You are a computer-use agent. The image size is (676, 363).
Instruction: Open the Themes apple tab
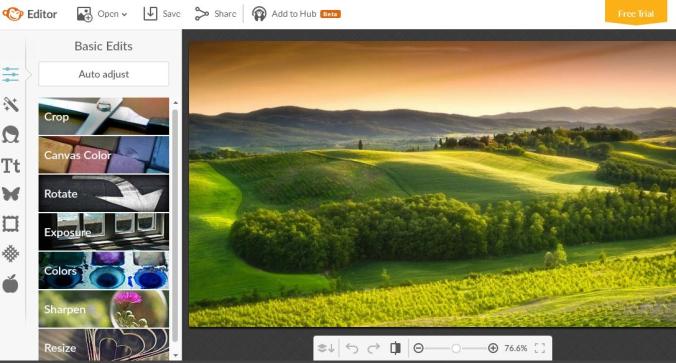(11, 284)
